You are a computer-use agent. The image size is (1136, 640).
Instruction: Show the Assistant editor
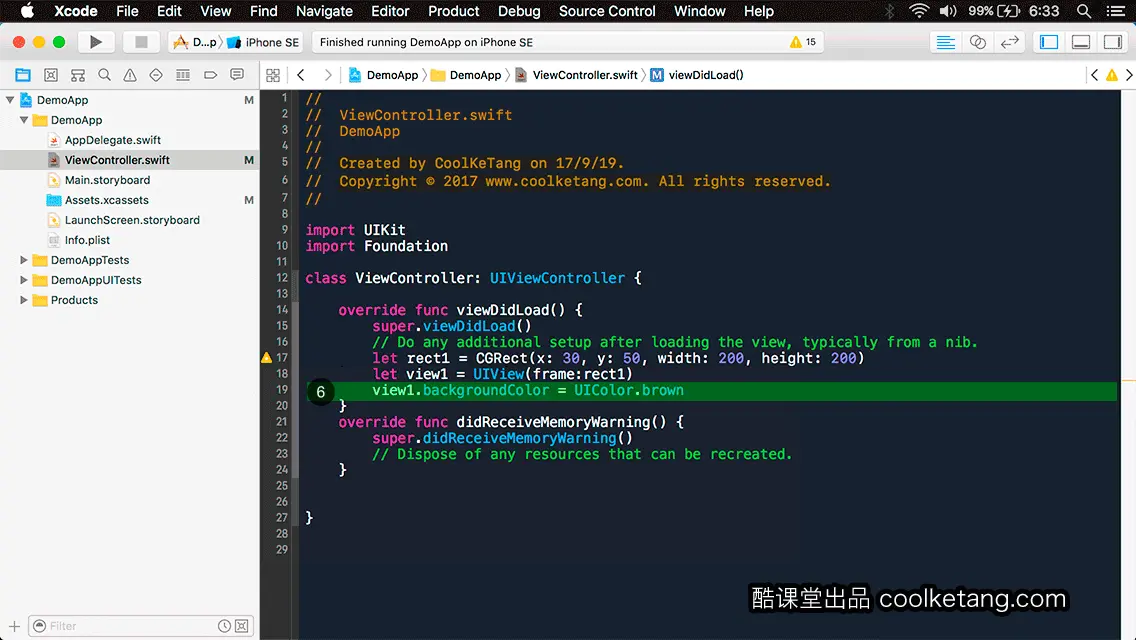pyautogui.click(x=977, y=42)
